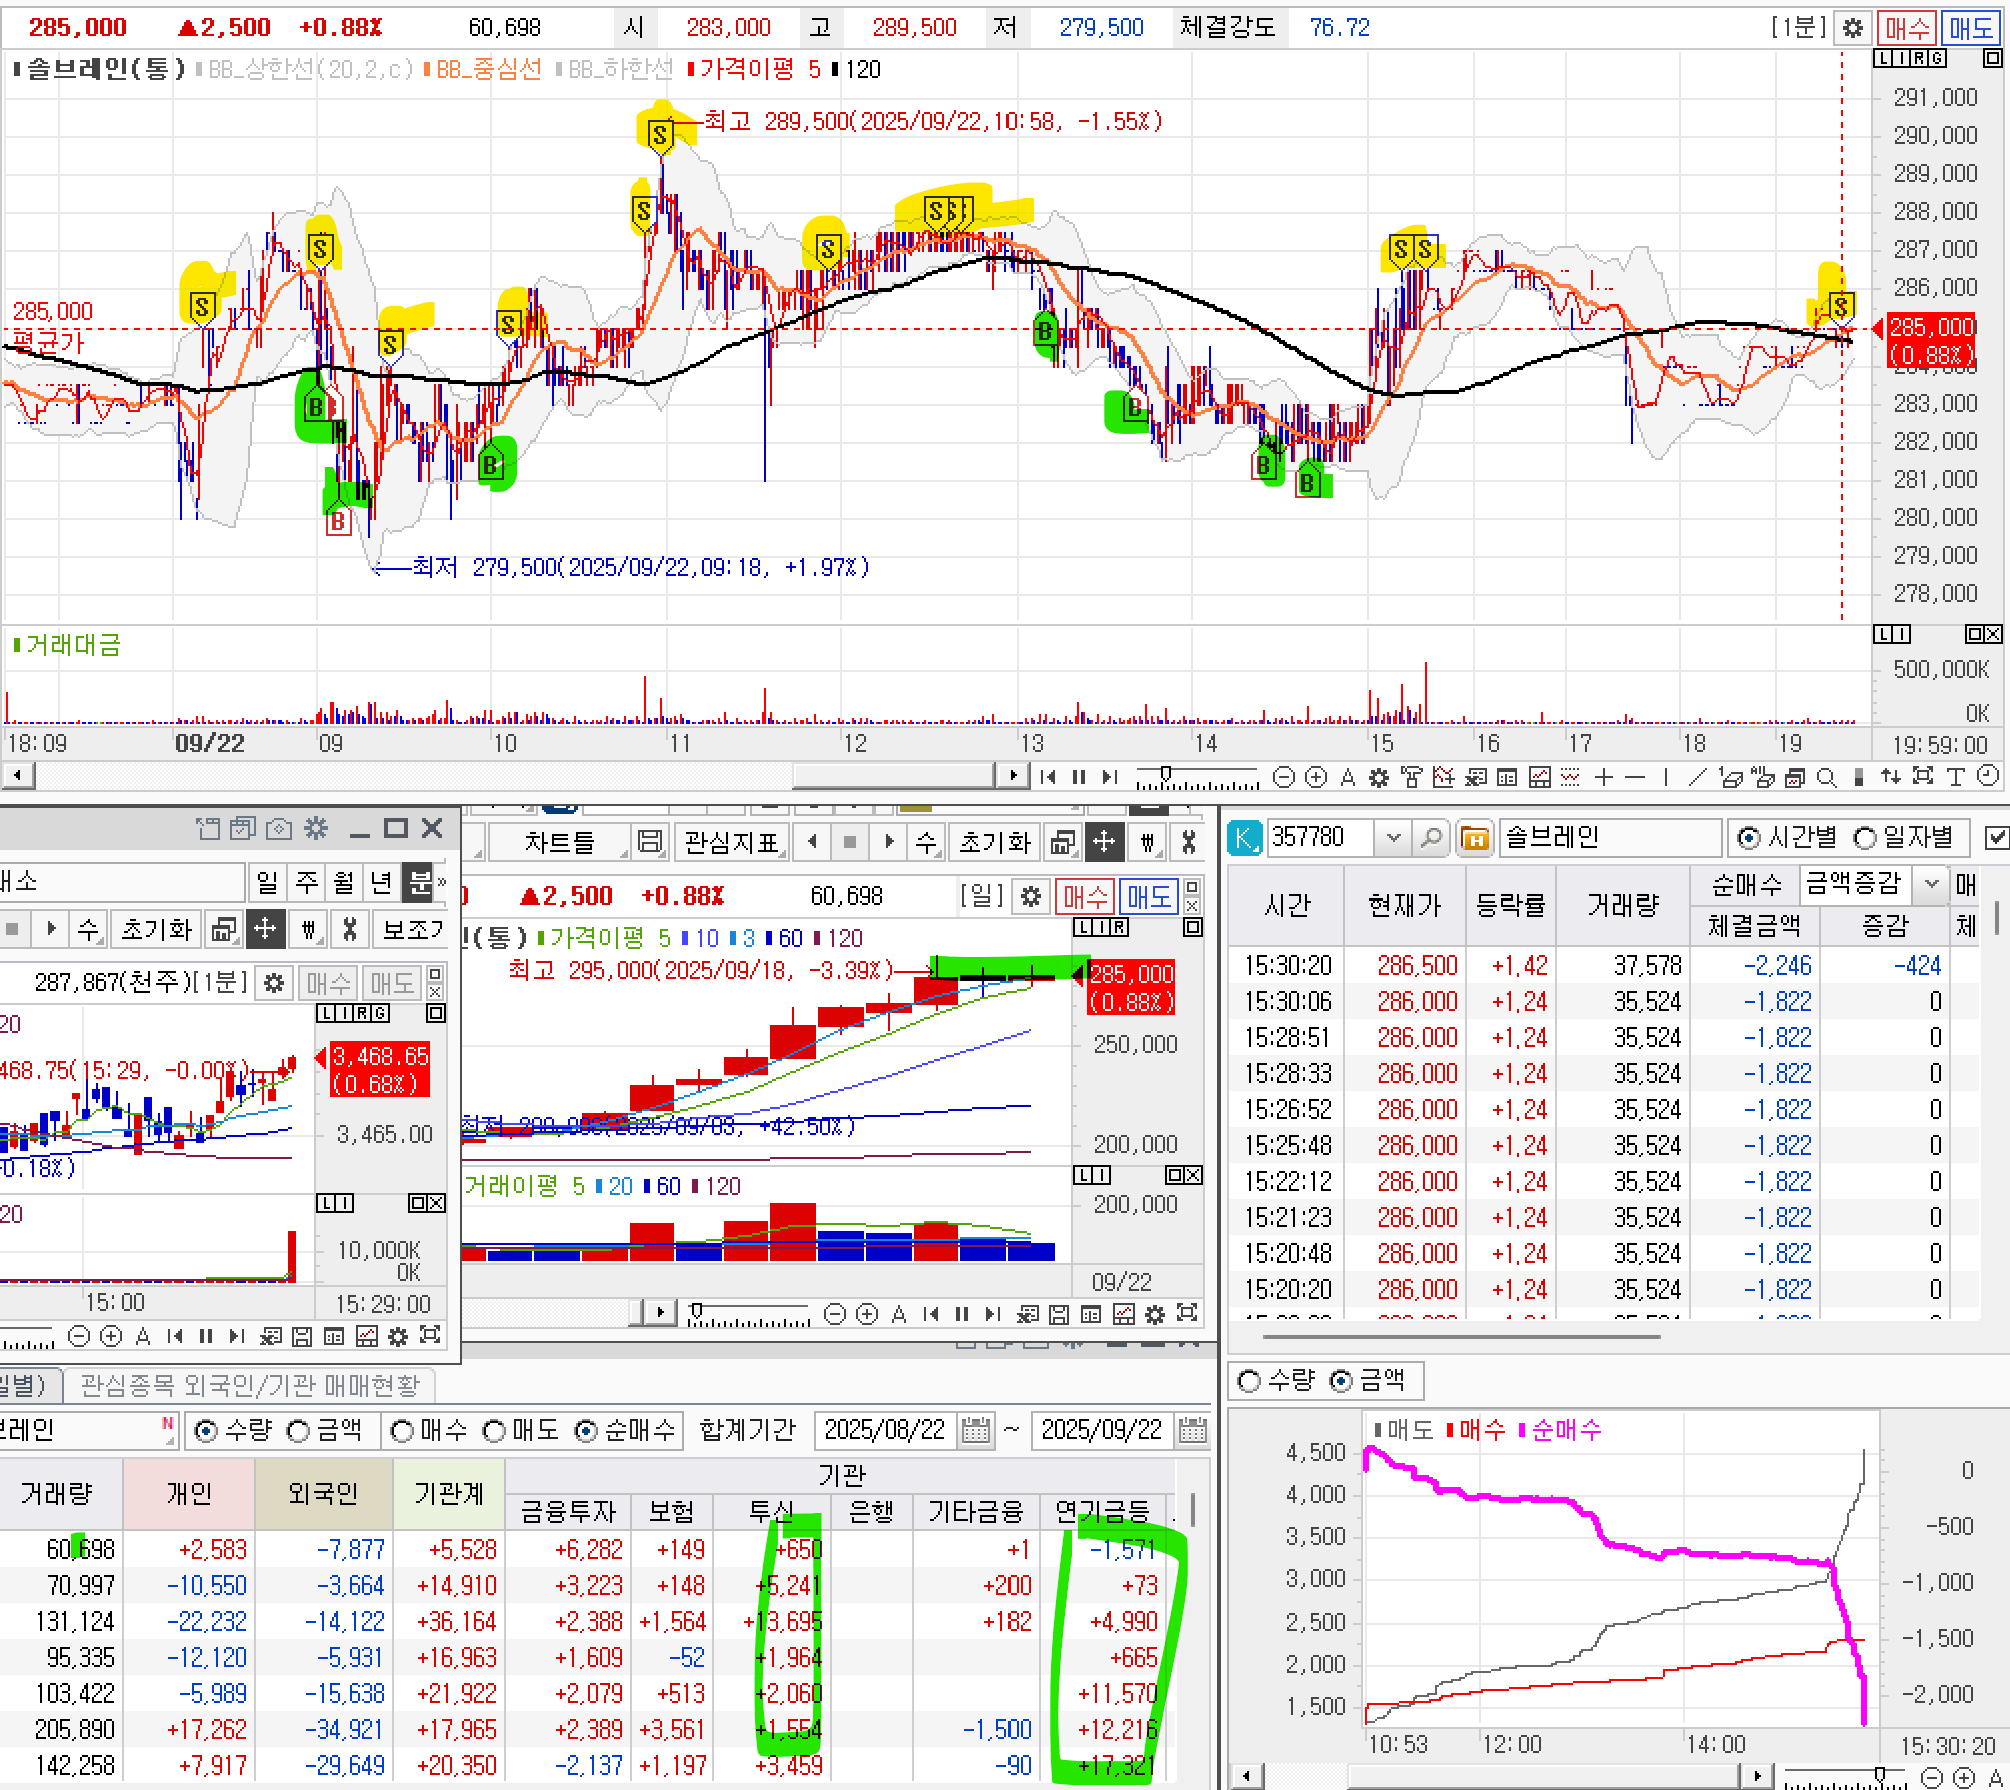Click the stock search magnifier next to 357780
Viewport: 2010px width, 1790px height.
[1431, 837]
